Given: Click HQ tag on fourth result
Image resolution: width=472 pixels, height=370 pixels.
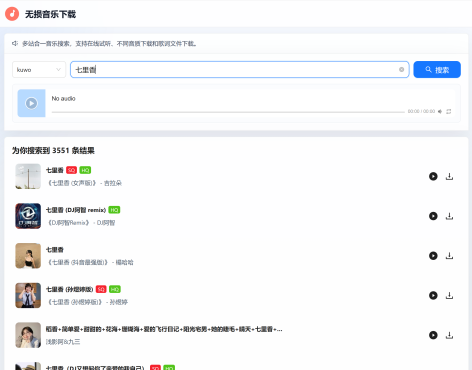Looking at the screenshot, I should coord(115,289).
